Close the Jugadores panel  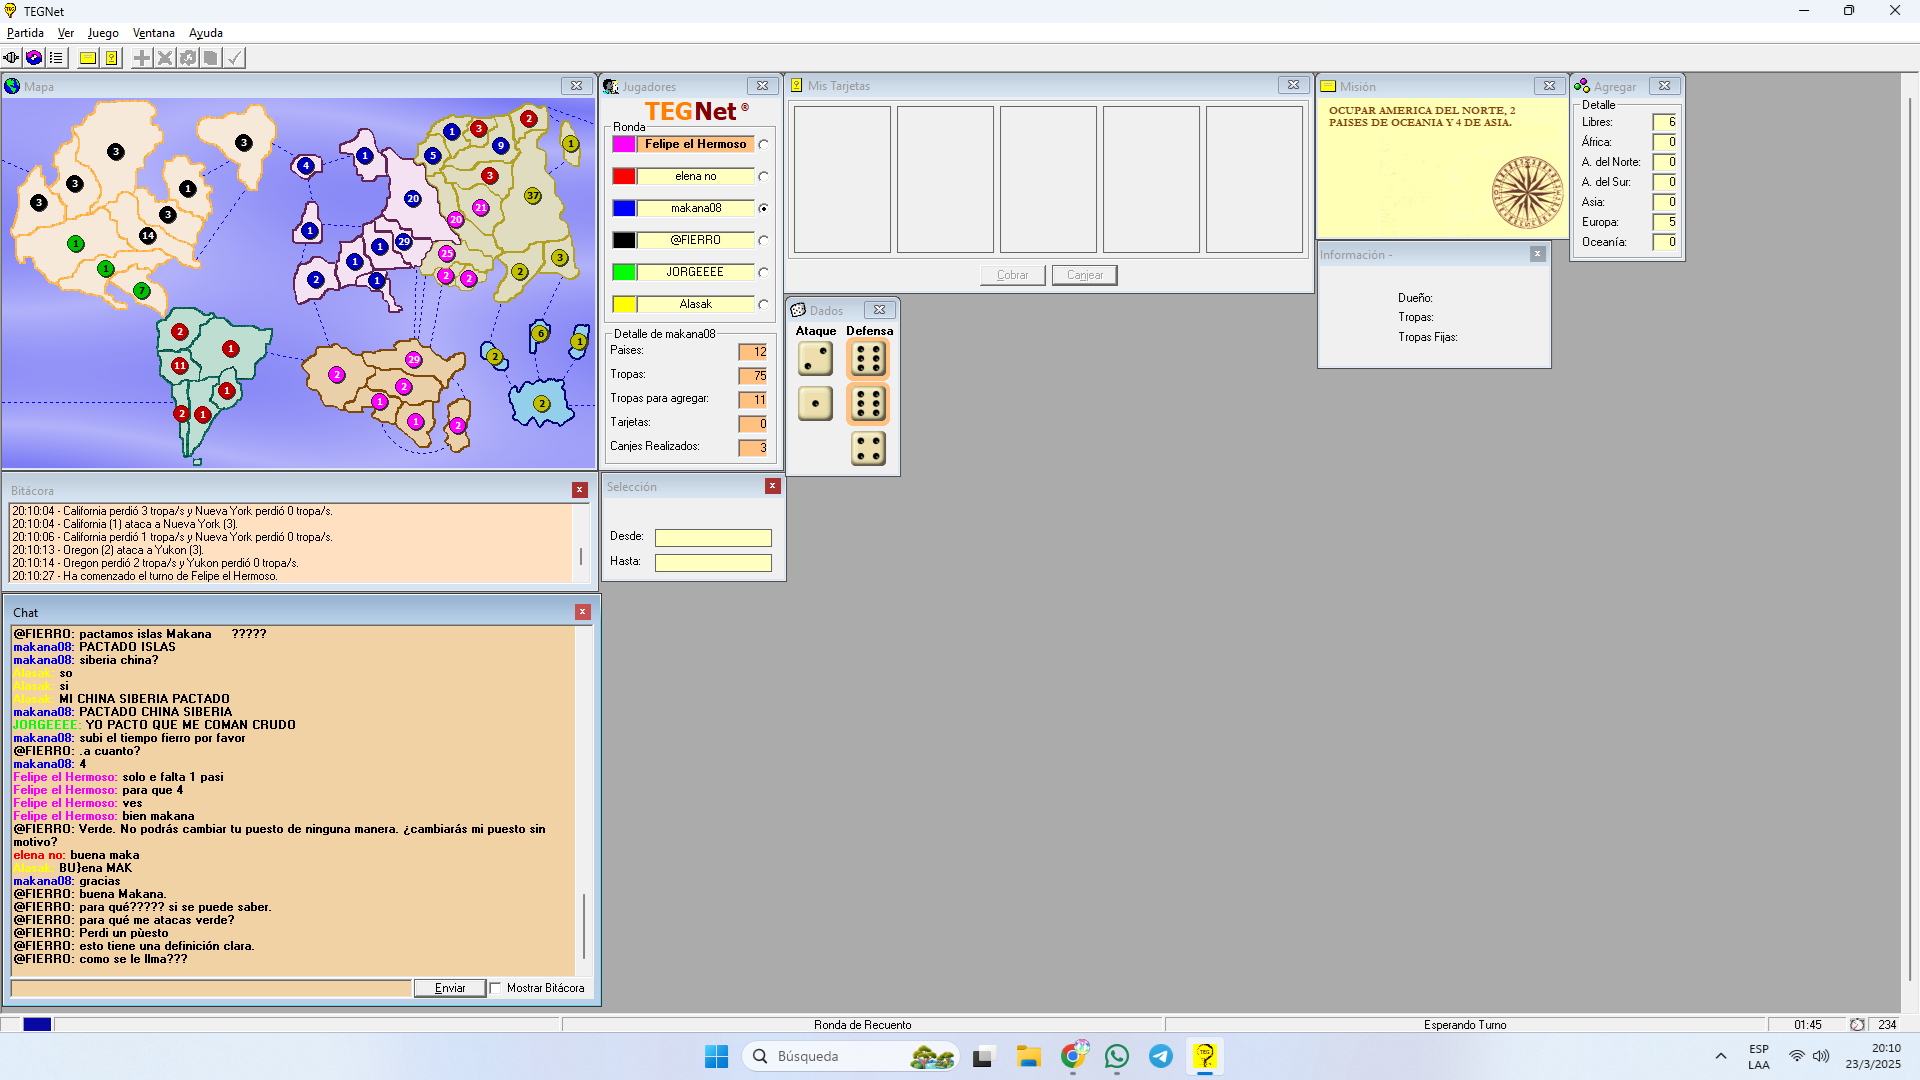[x=762, y=86]
